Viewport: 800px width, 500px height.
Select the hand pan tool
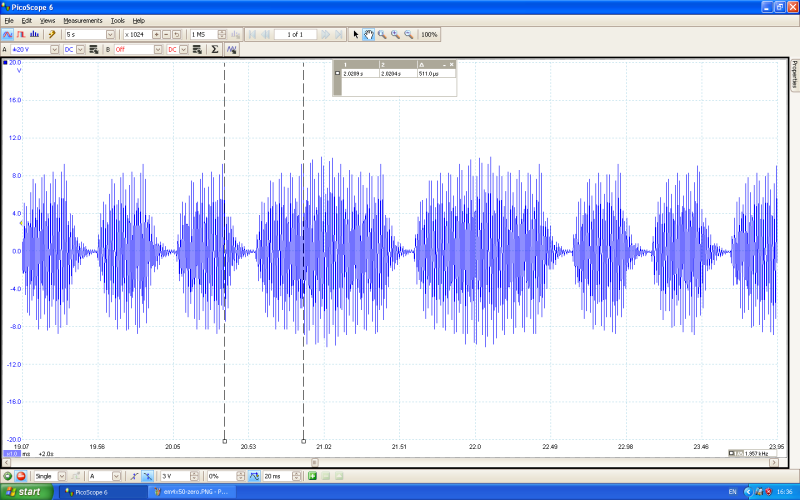click(x=368, y=35)
